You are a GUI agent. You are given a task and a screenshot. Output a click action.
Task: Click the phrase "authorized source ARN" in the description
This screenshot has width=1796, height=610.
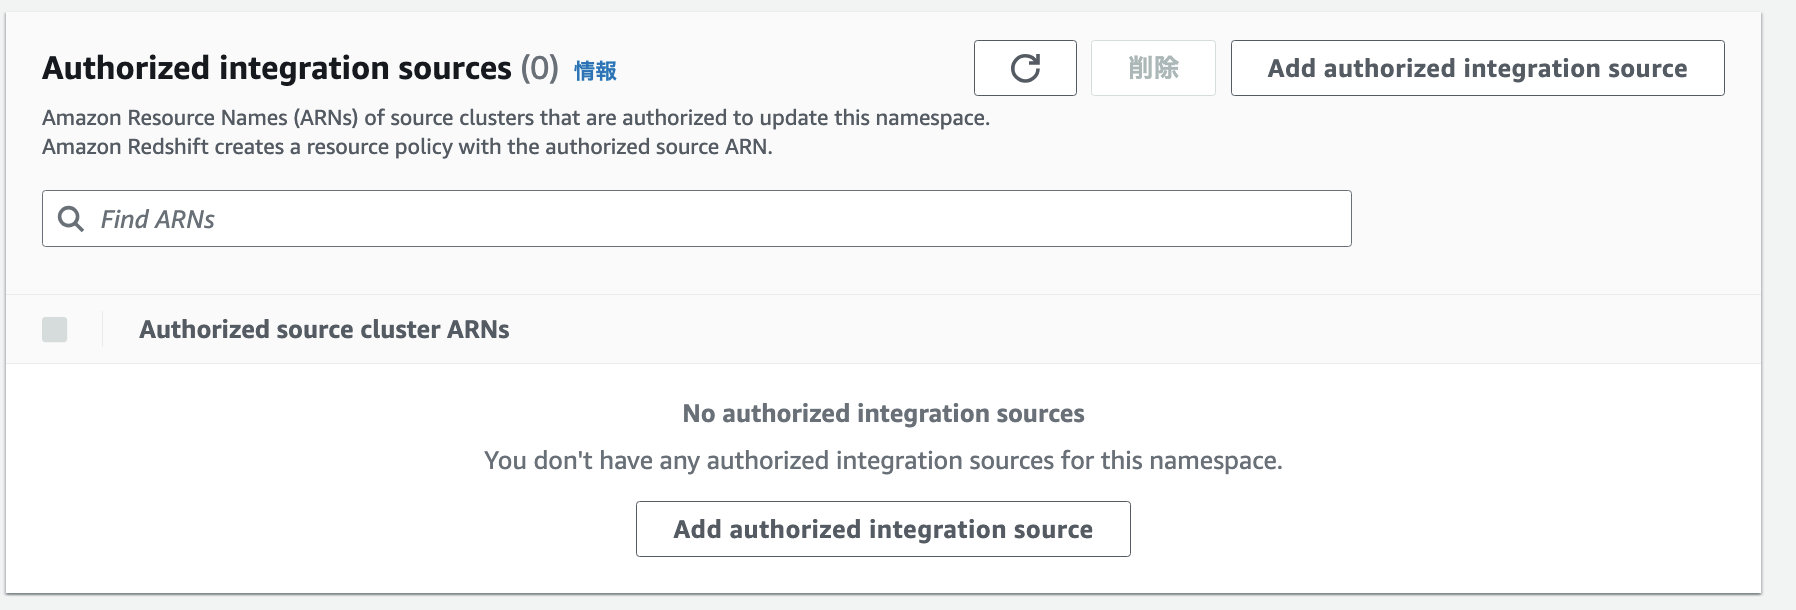point(659,147)
